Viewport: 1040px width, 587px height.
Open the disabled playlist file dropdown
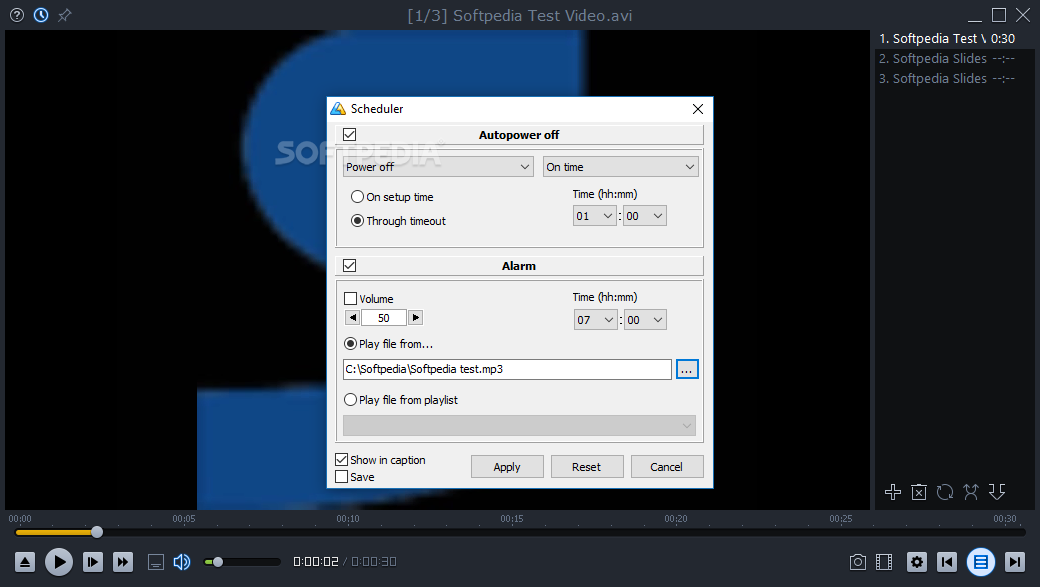(519, 425)
